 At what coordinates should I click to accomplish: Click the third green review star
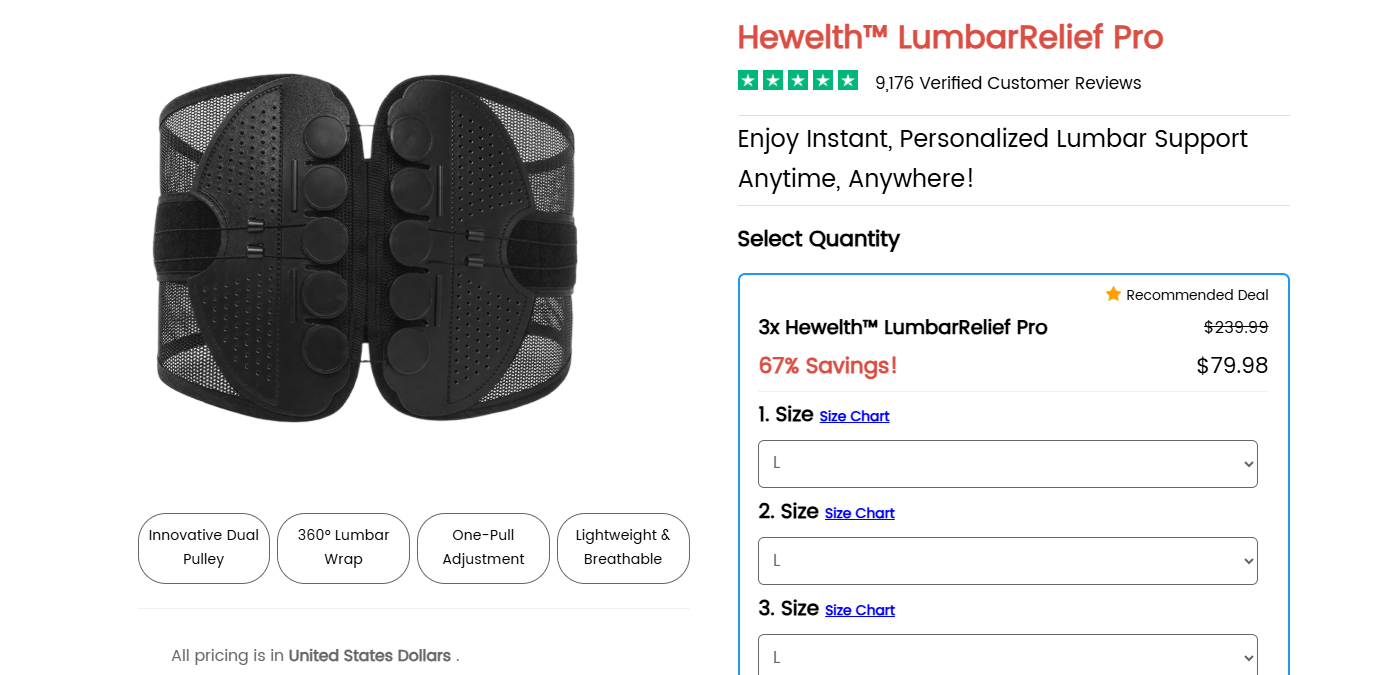click(x=798, y=80)
